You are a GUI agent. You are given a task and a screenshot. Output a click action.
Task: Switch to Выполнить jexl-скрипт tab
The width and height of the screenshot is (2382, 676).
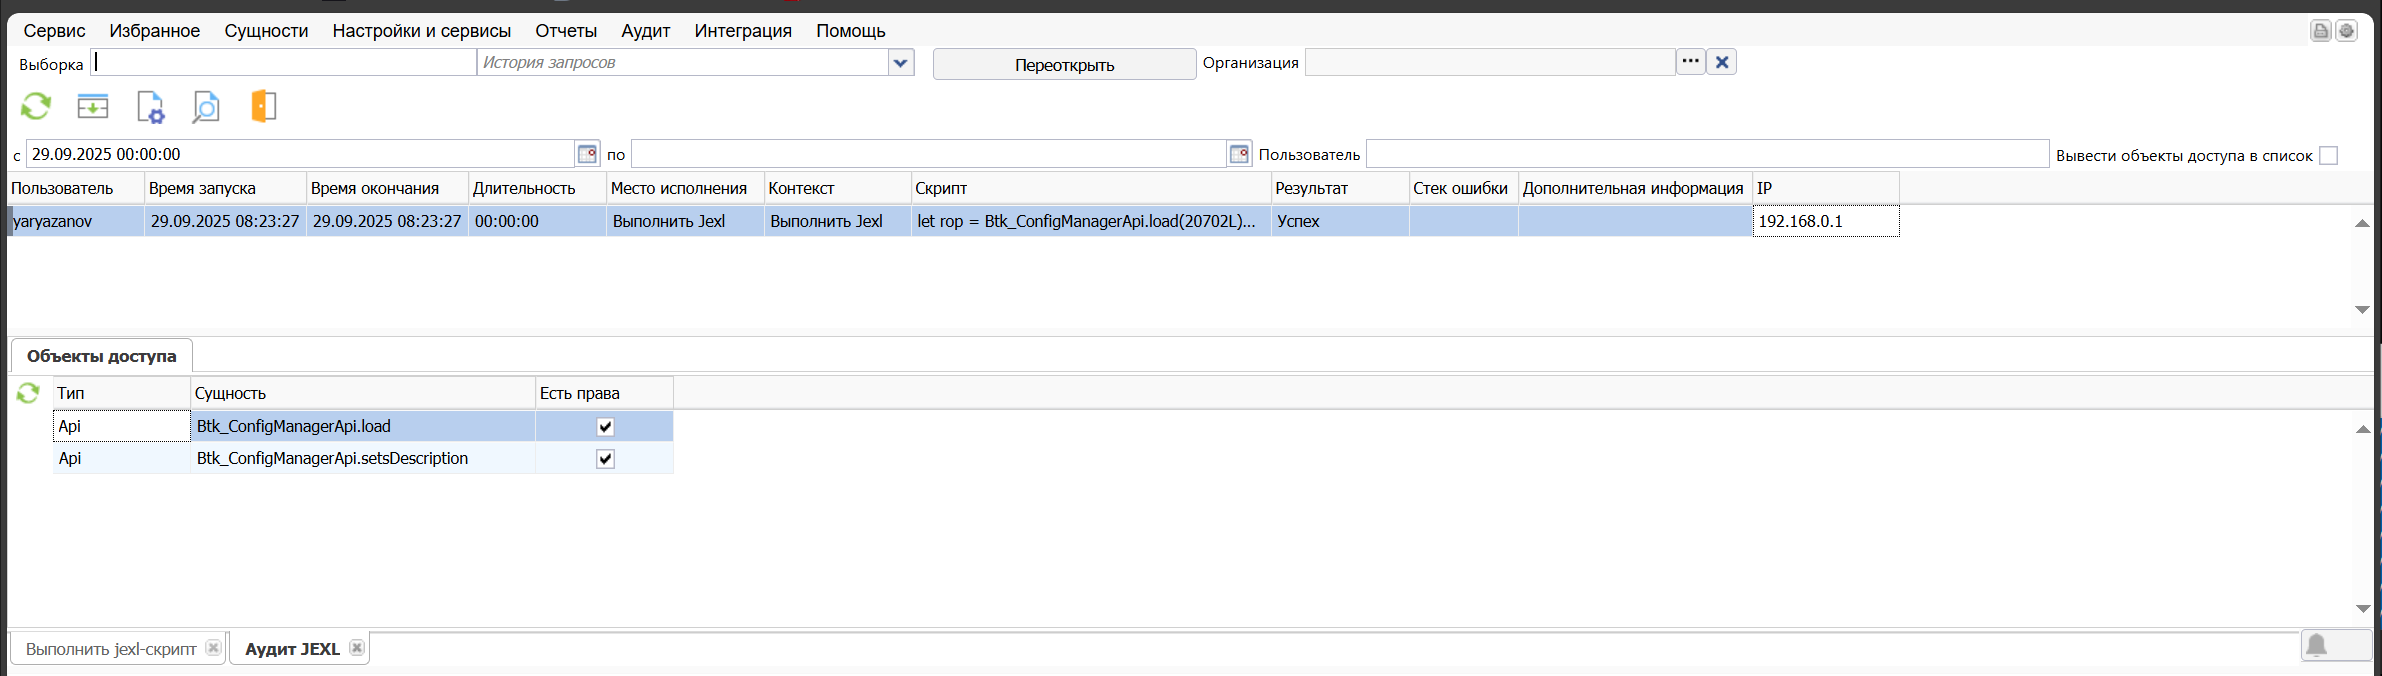(111, 649)
